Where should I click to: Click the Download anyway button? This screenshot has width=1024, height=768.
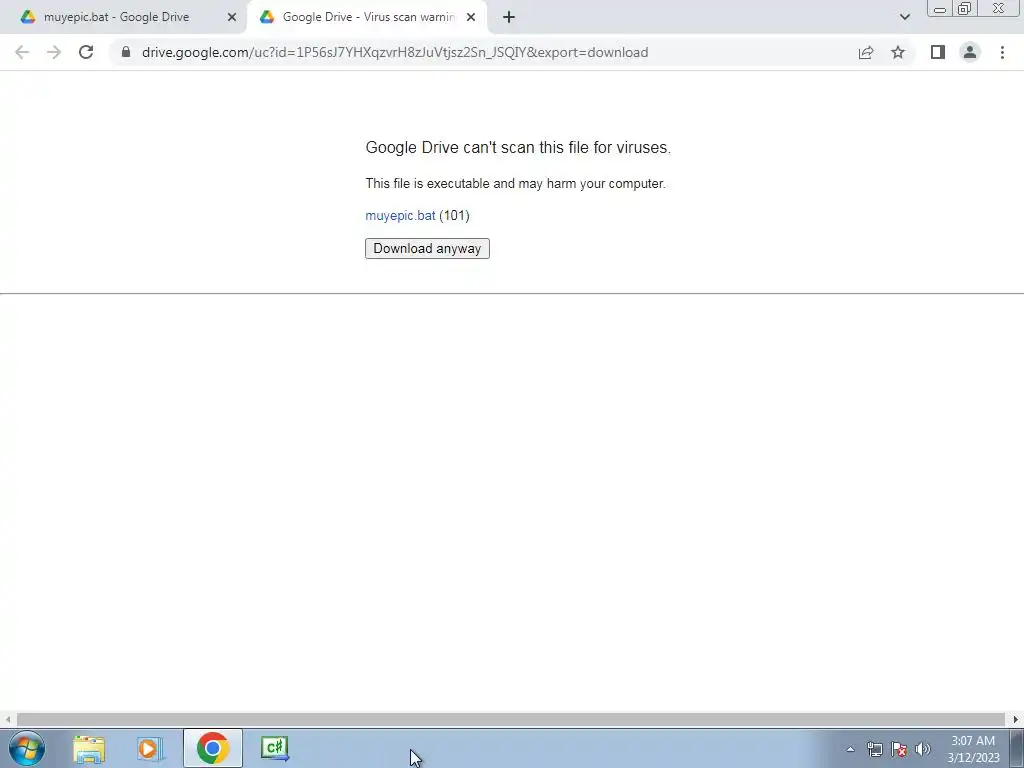click(x=427, y=248)
